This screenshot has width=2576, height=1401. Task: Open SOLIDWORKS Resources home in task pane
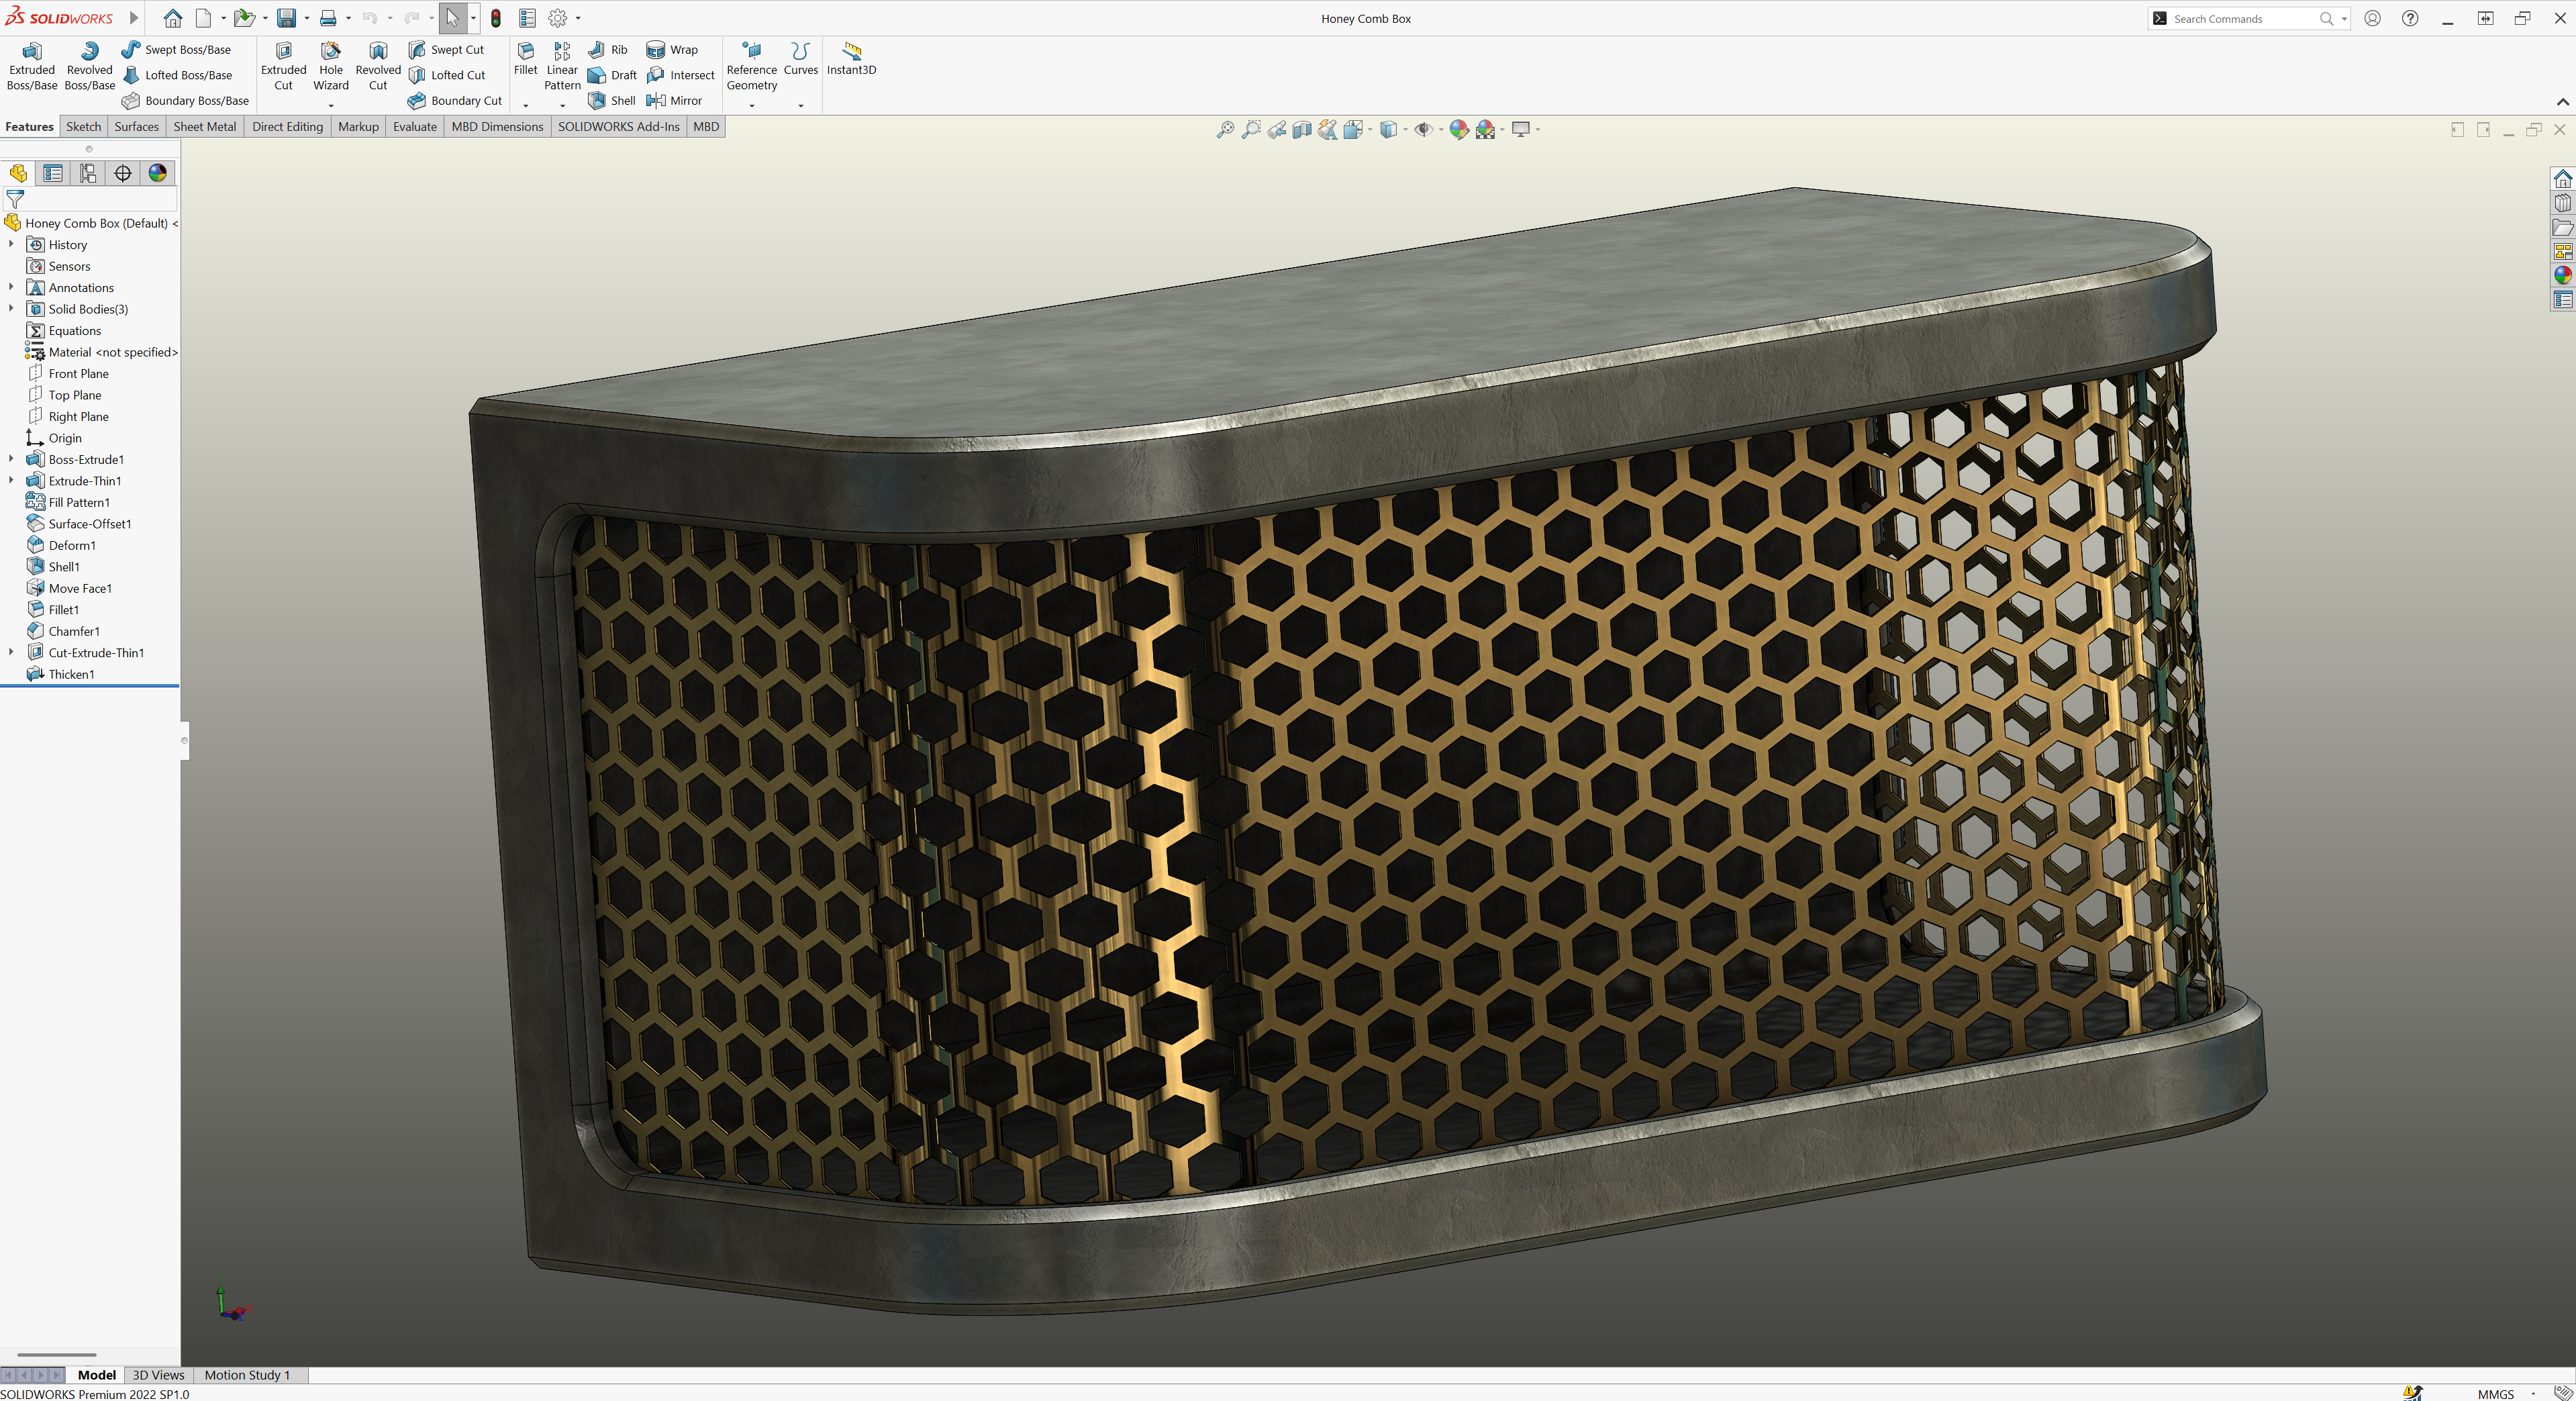pos(2562,178)
